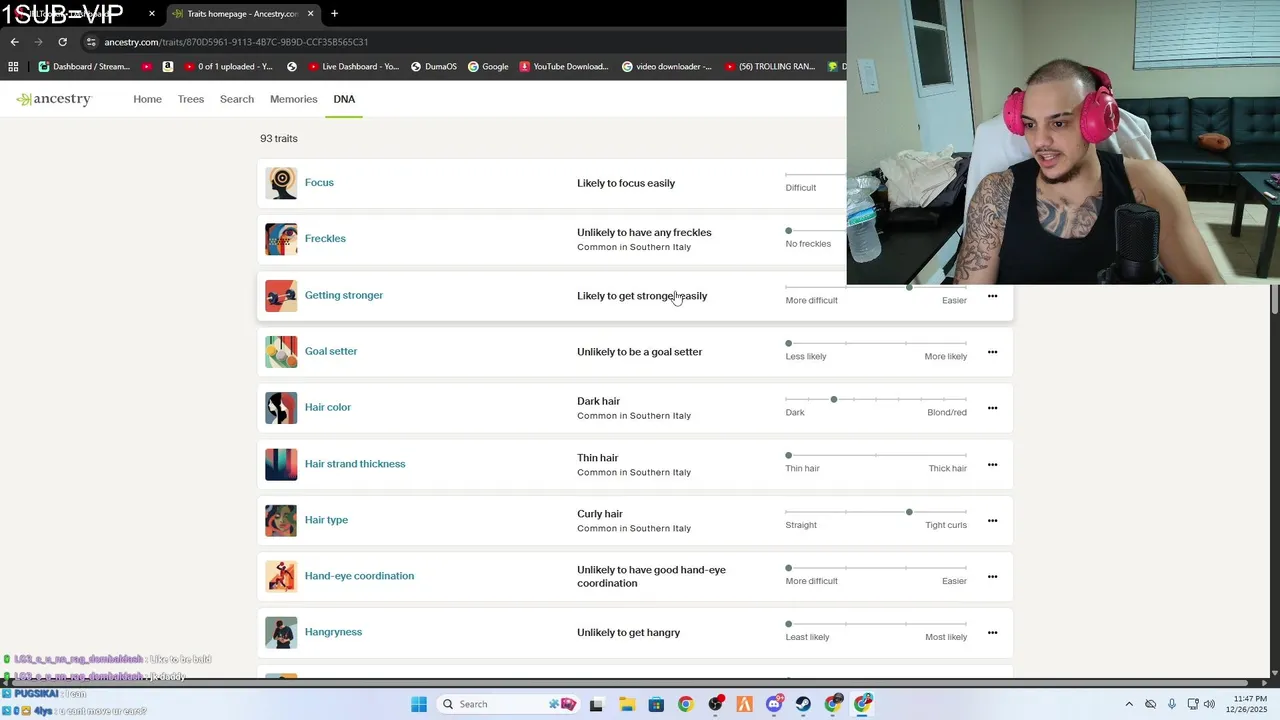Open File Explorer from the taskbar

coord(626,704)
